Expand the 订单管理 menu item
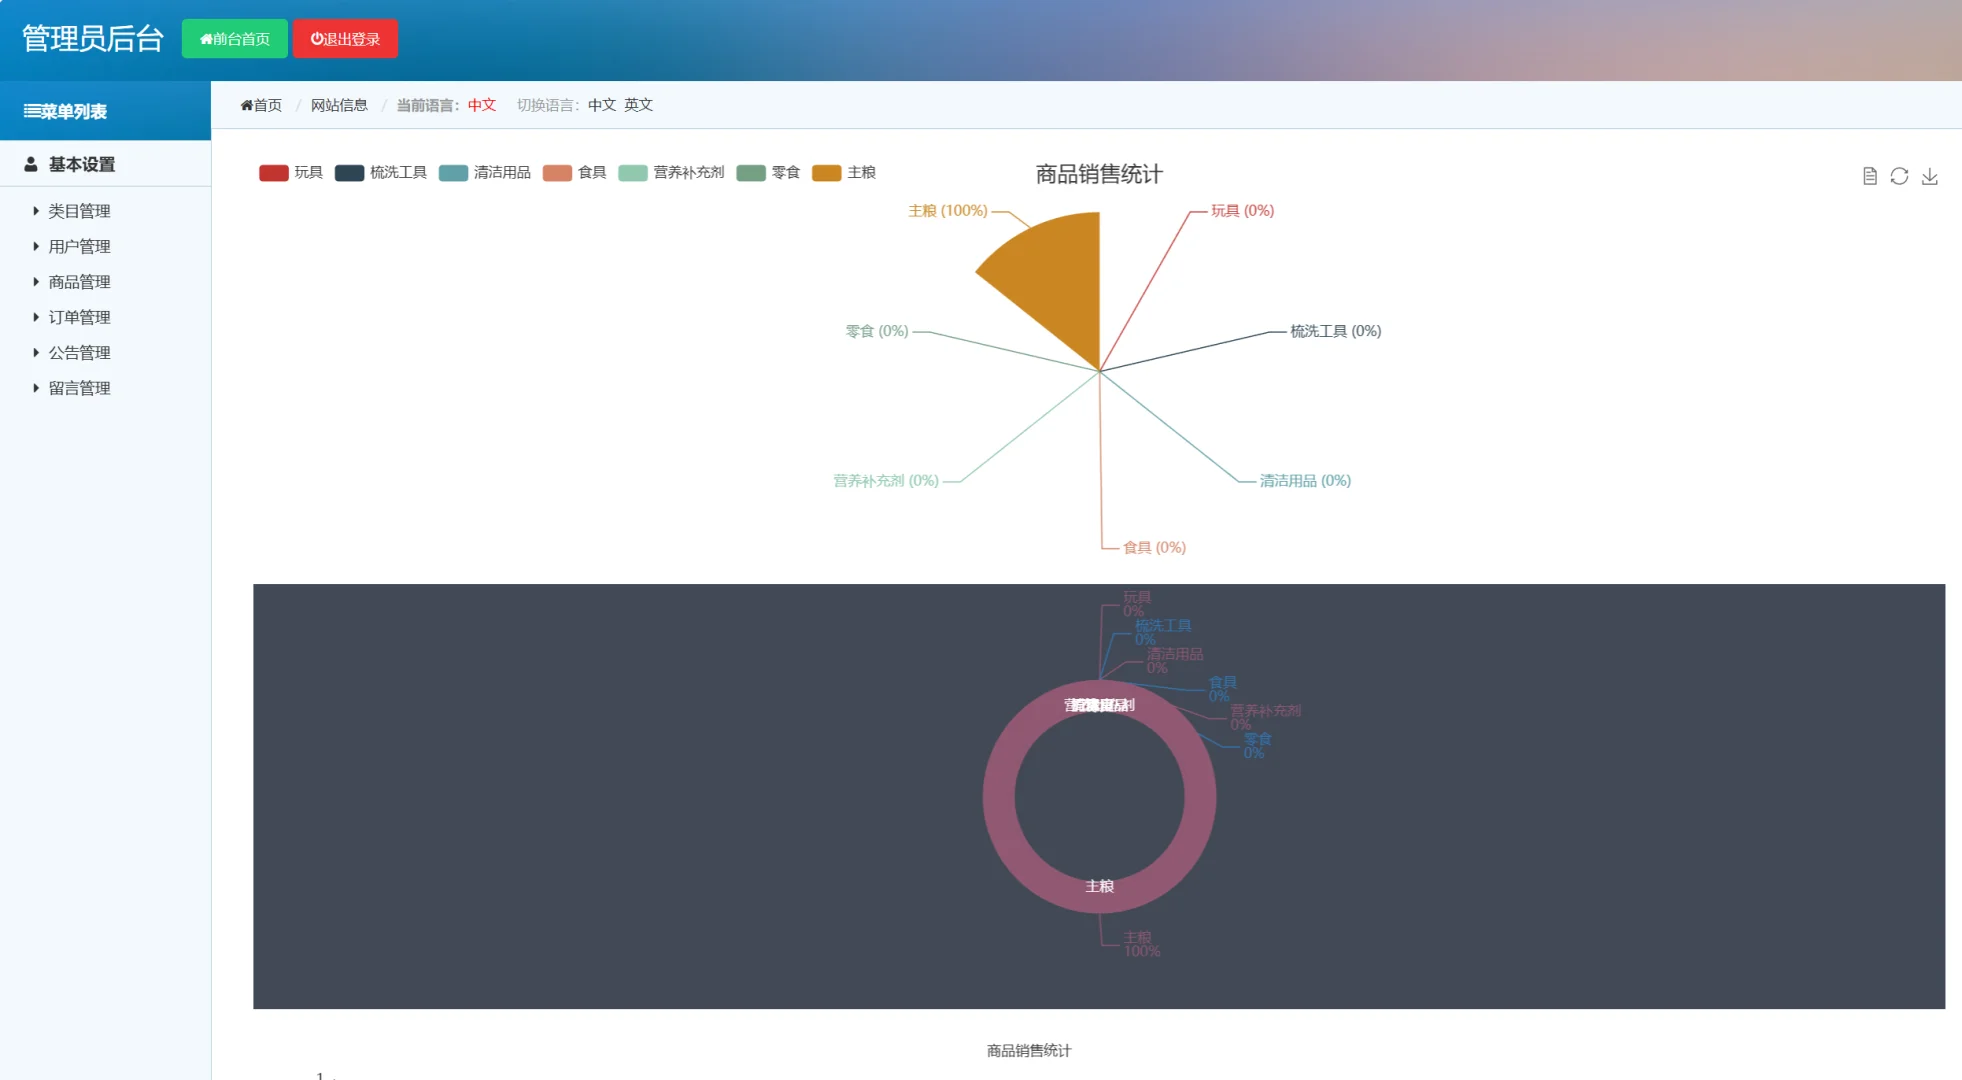Viewport: 1962px width, 1080px height. click(x=79, y=317)
